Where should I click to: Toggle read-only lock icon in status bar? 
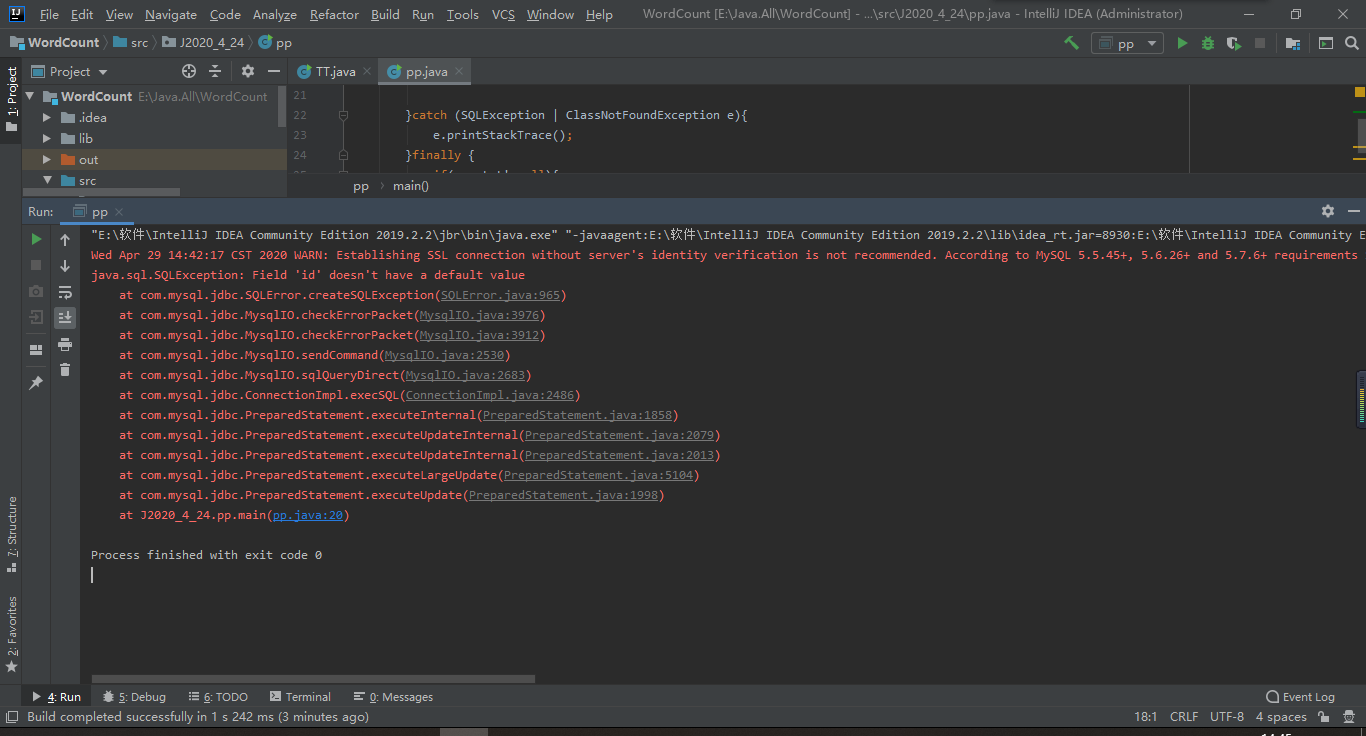(x=1323, y=716)
